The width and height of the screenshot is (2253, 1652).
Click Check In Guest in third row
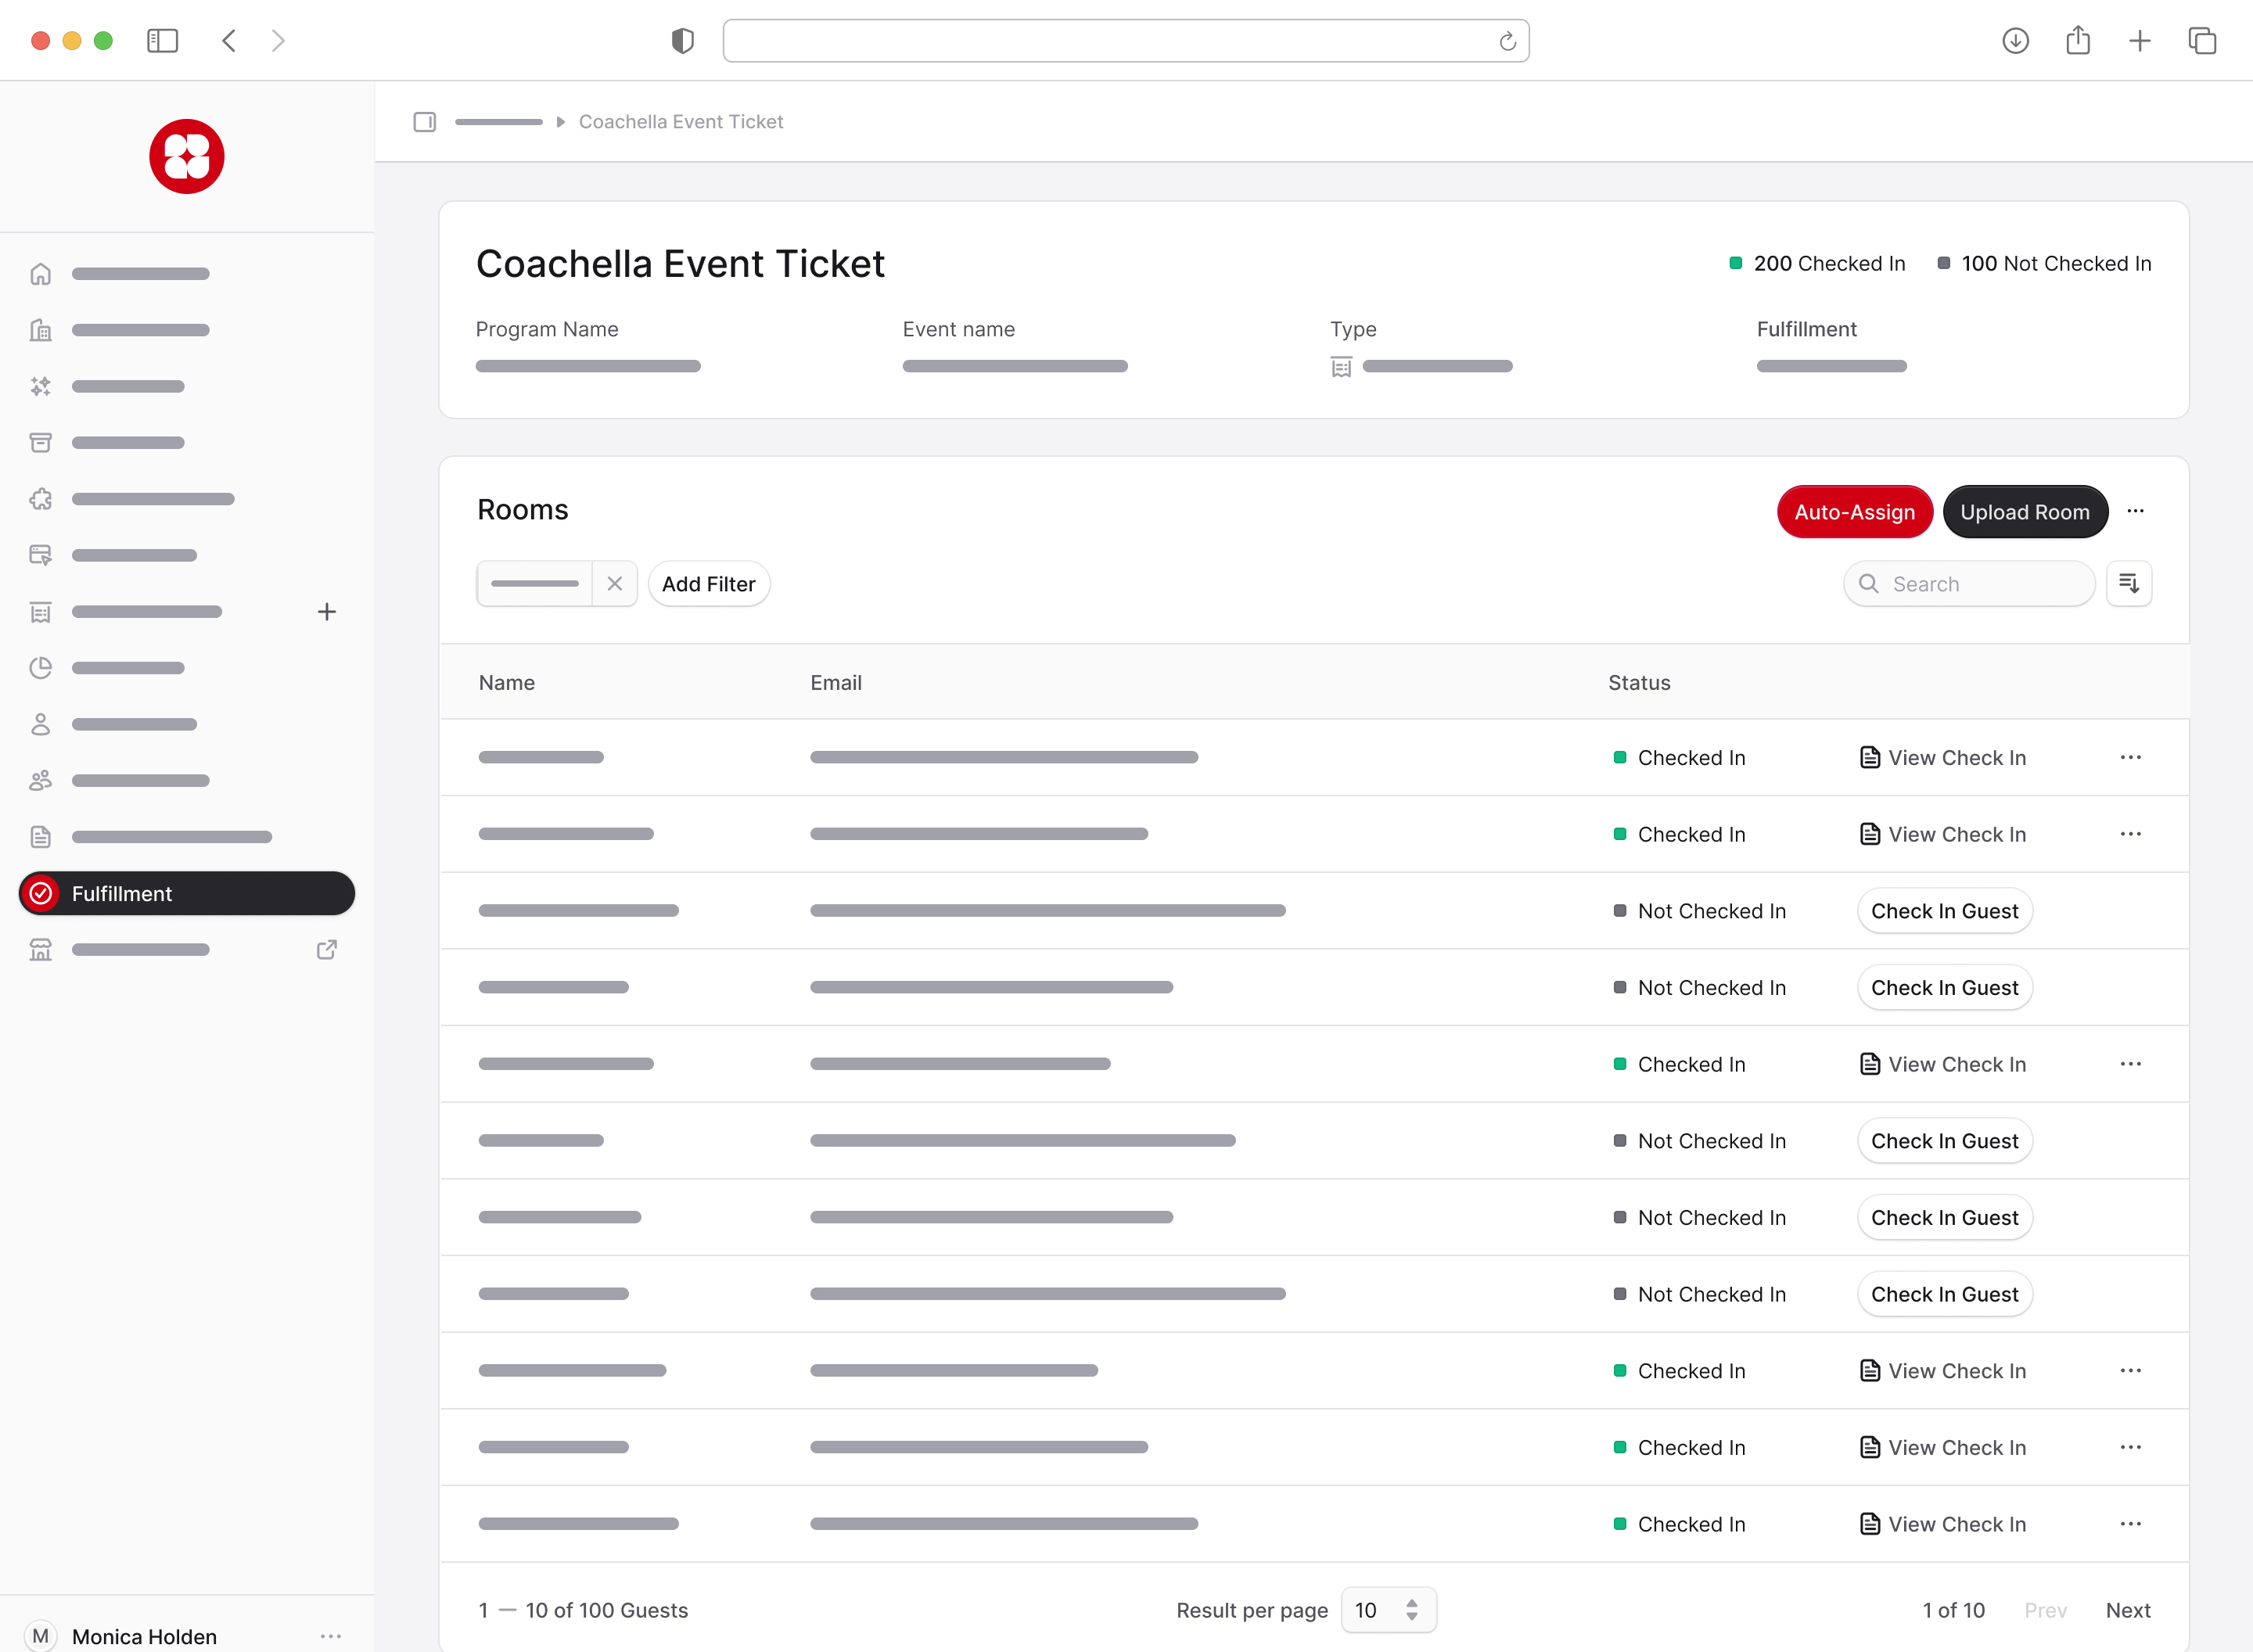pos(1945,911)
